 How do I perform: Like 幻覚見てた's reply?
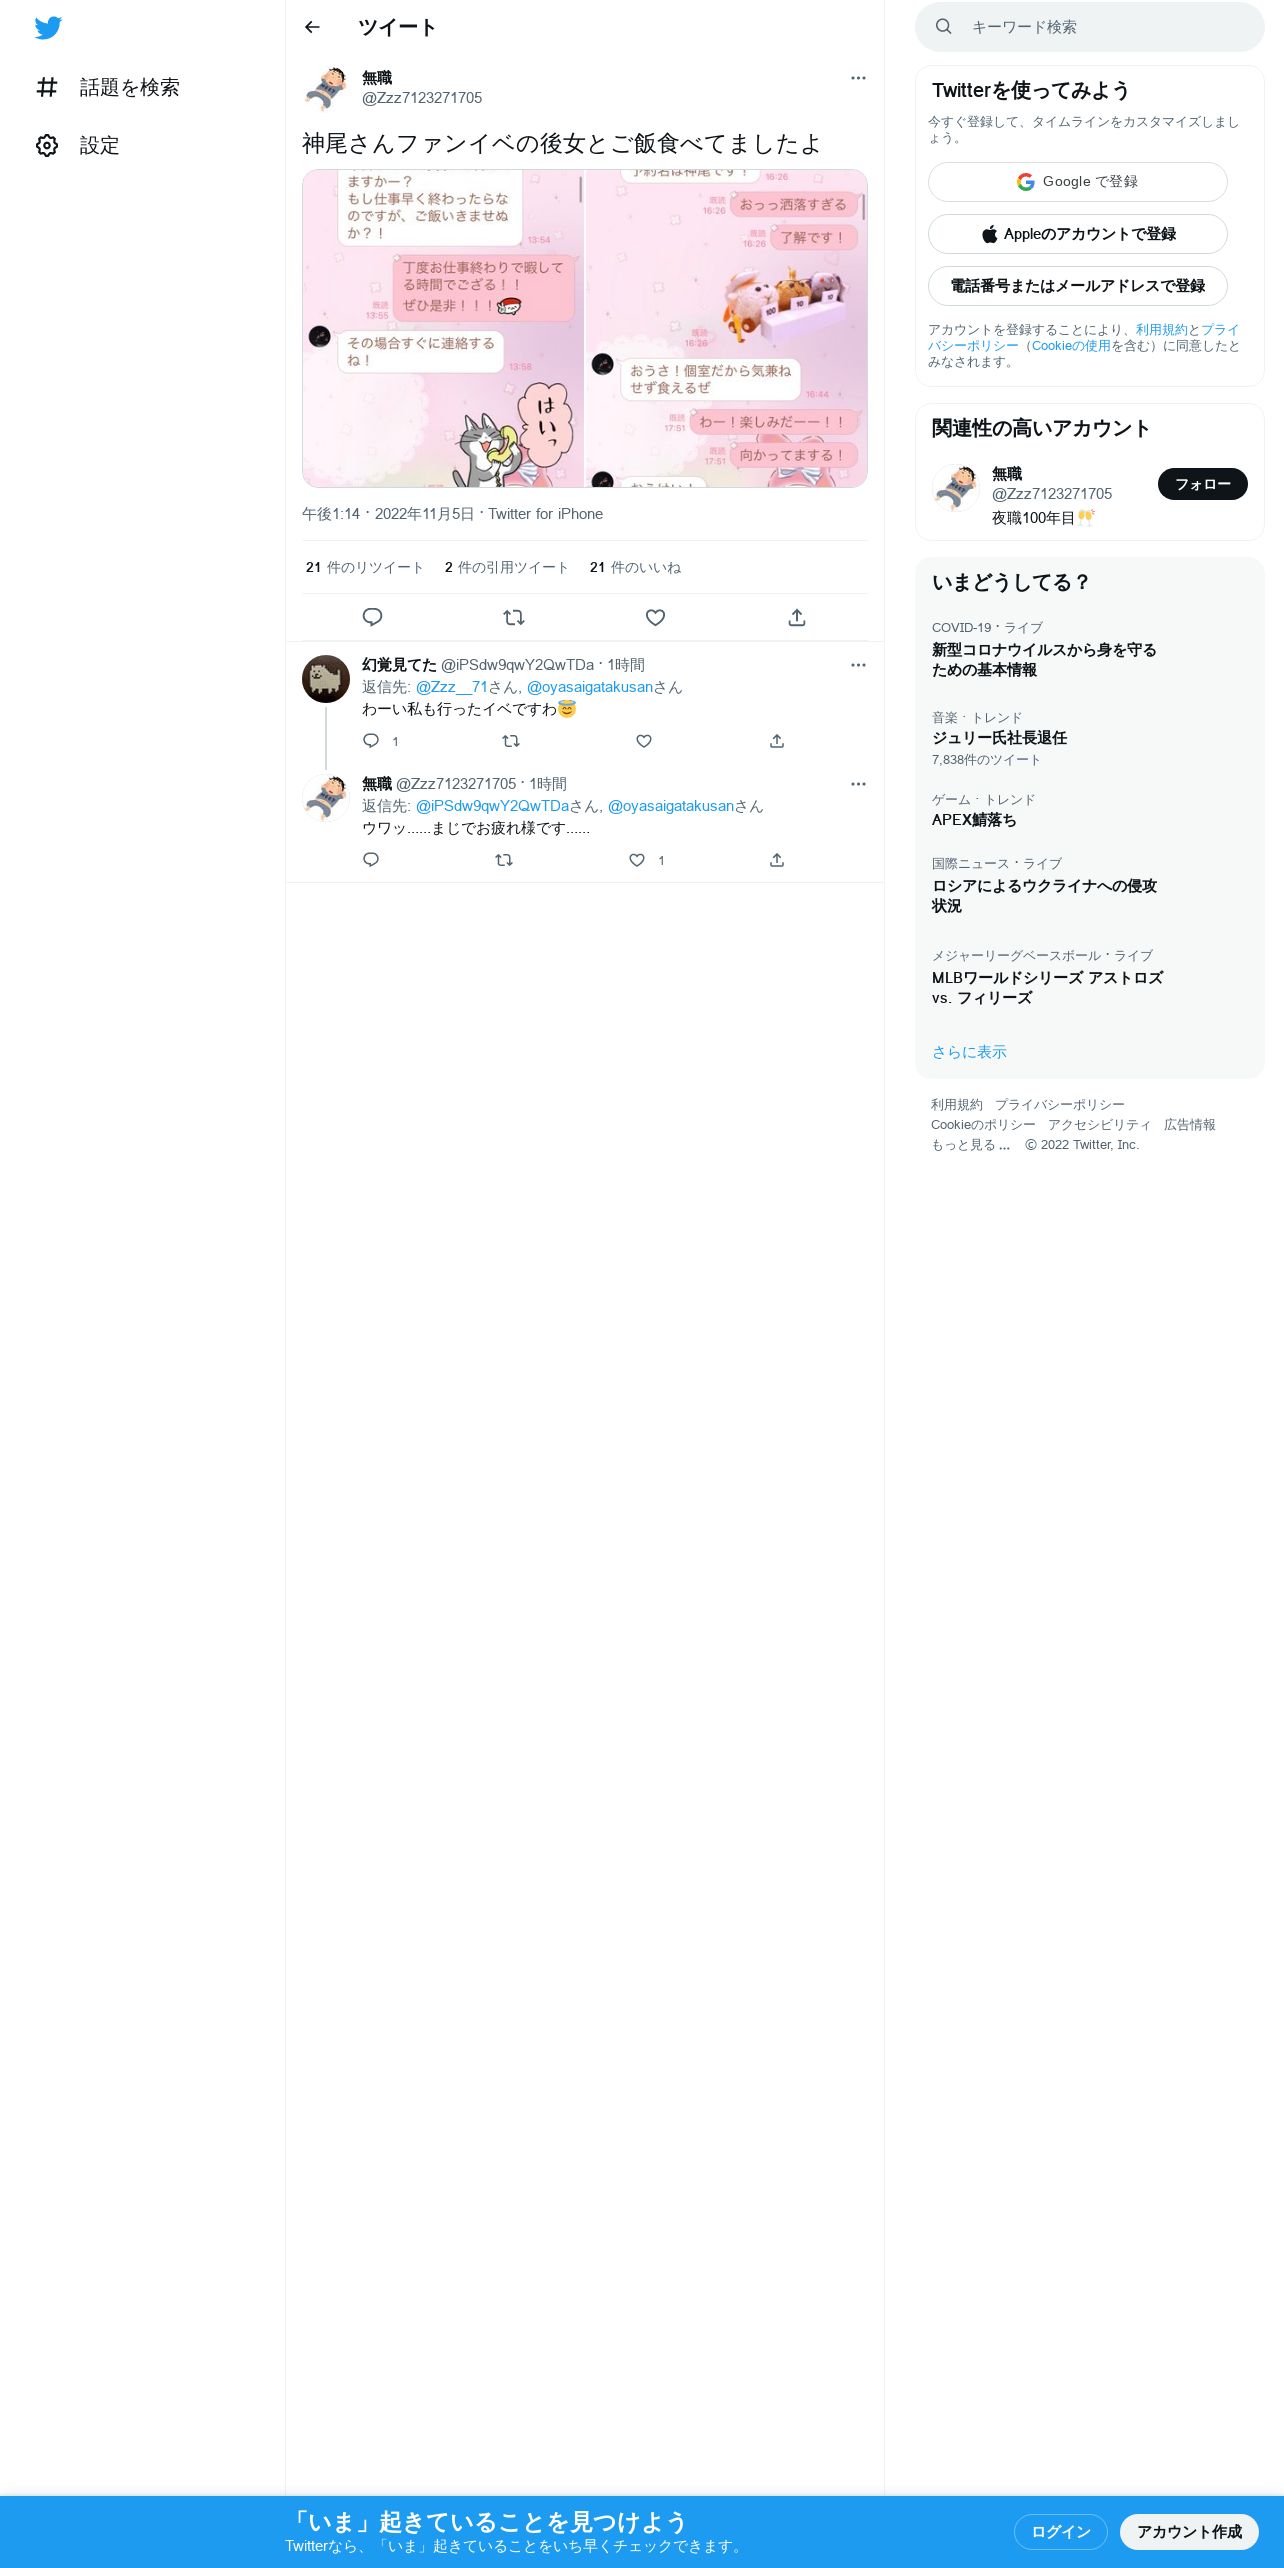pyautogui.click(x=644, y=741)
